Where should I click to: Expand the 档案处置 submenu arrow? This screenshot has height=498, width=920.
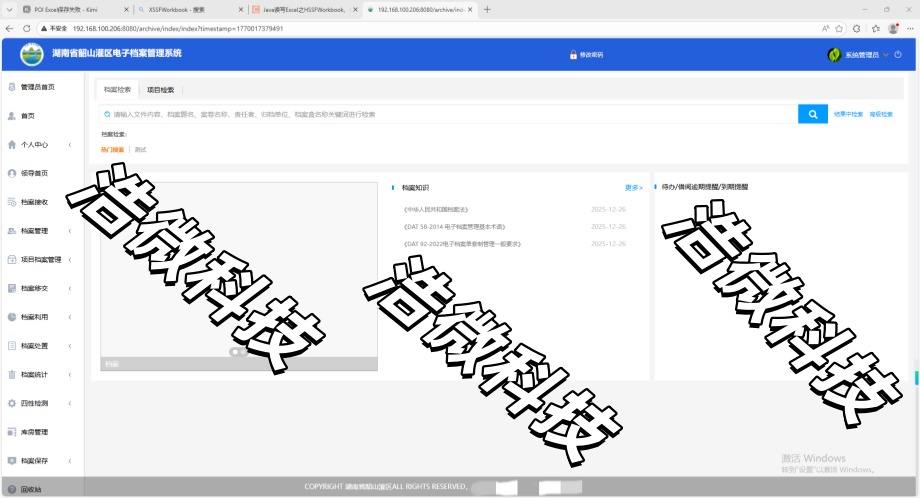(x=70, y=345)
